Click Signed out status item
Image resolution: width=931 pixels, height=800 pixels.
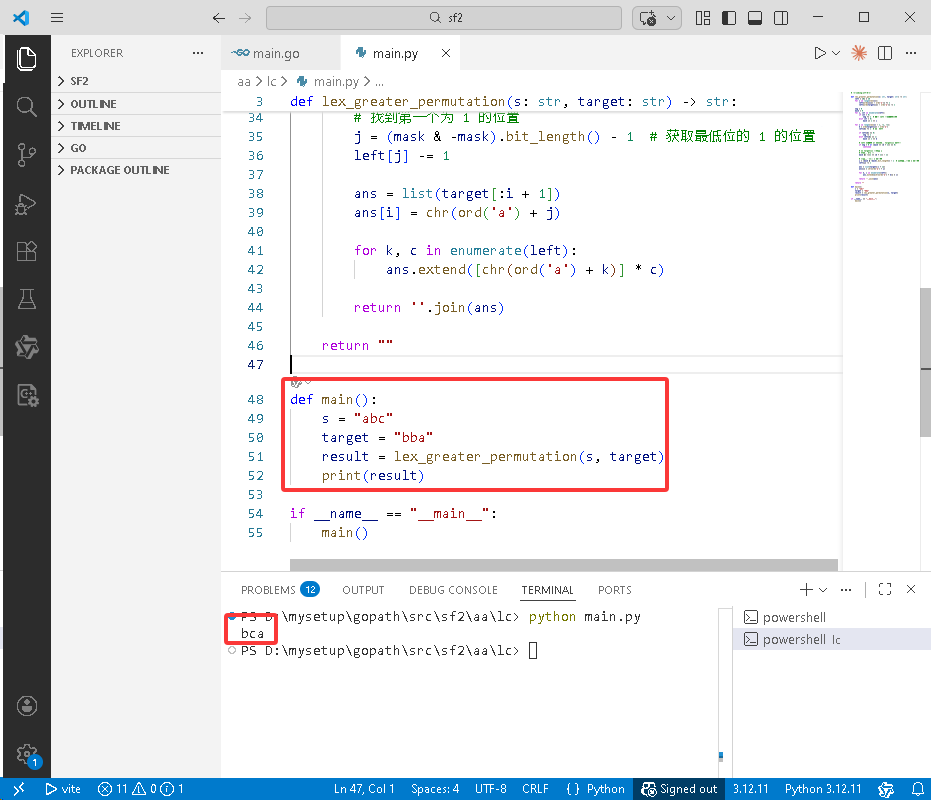tap(679, 789)
